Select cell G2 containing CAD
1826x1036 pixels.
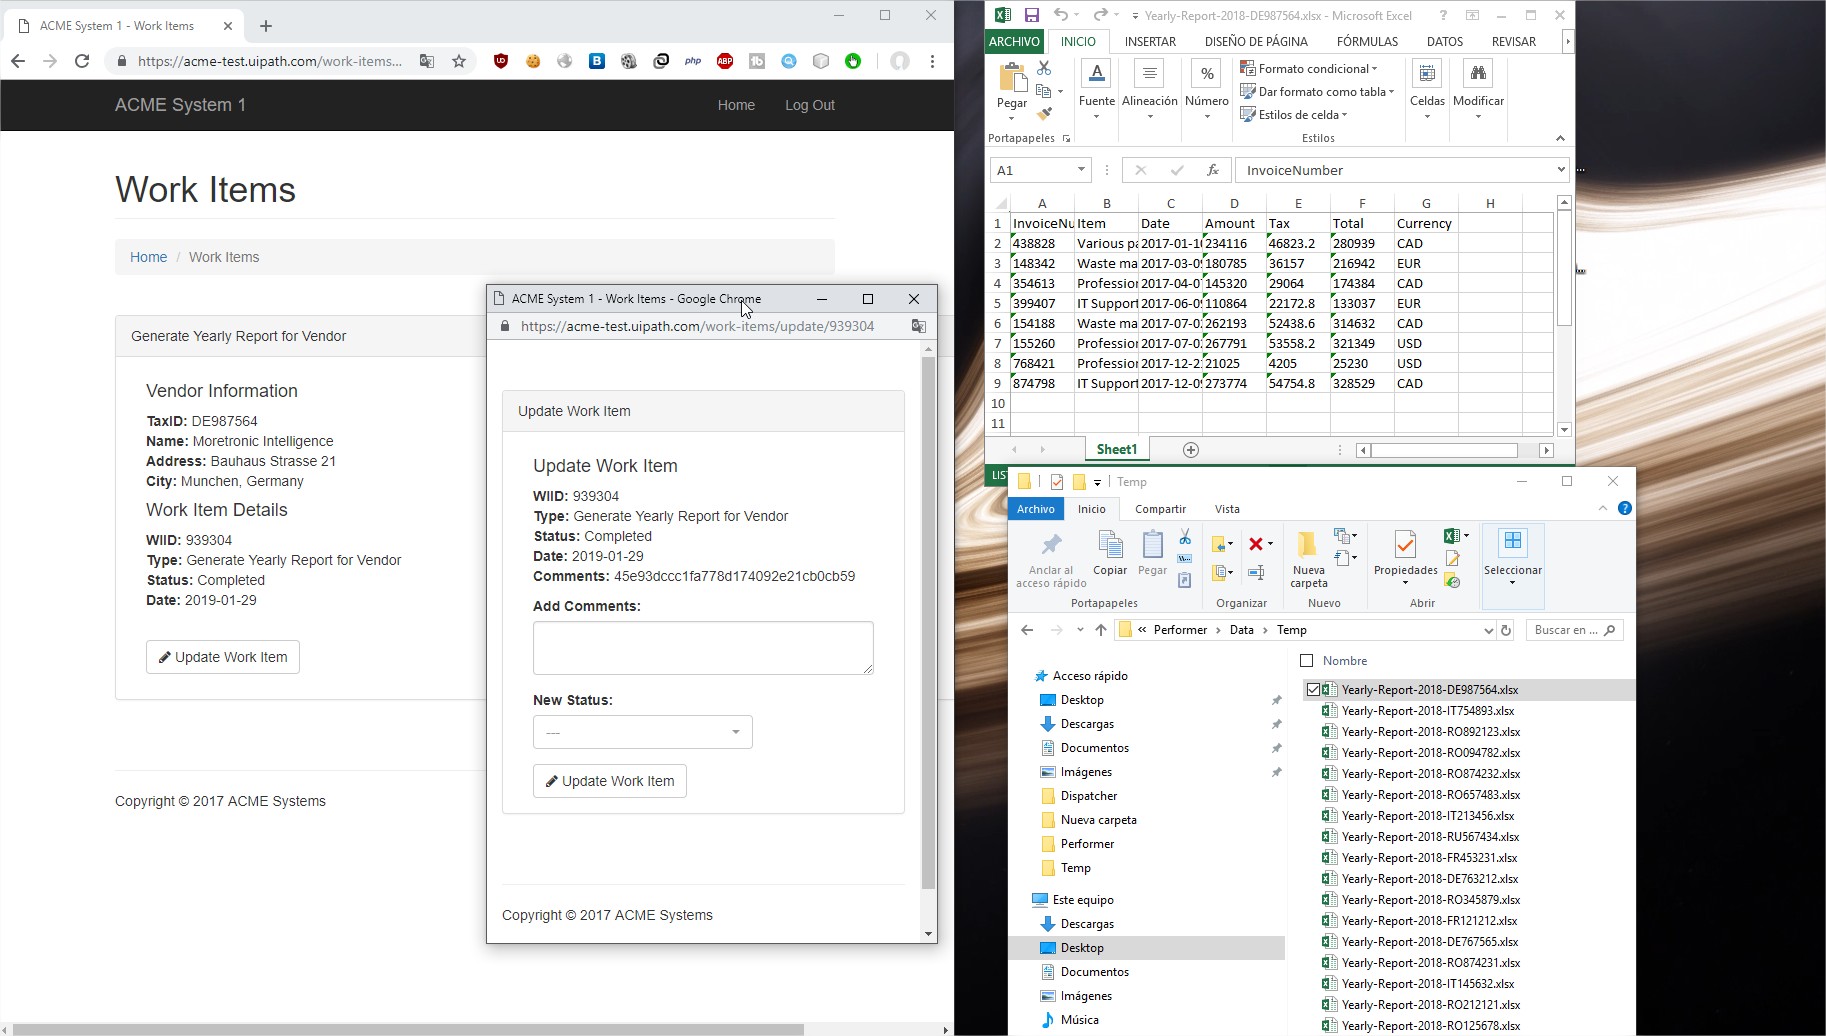click(x=1426, y=243)
